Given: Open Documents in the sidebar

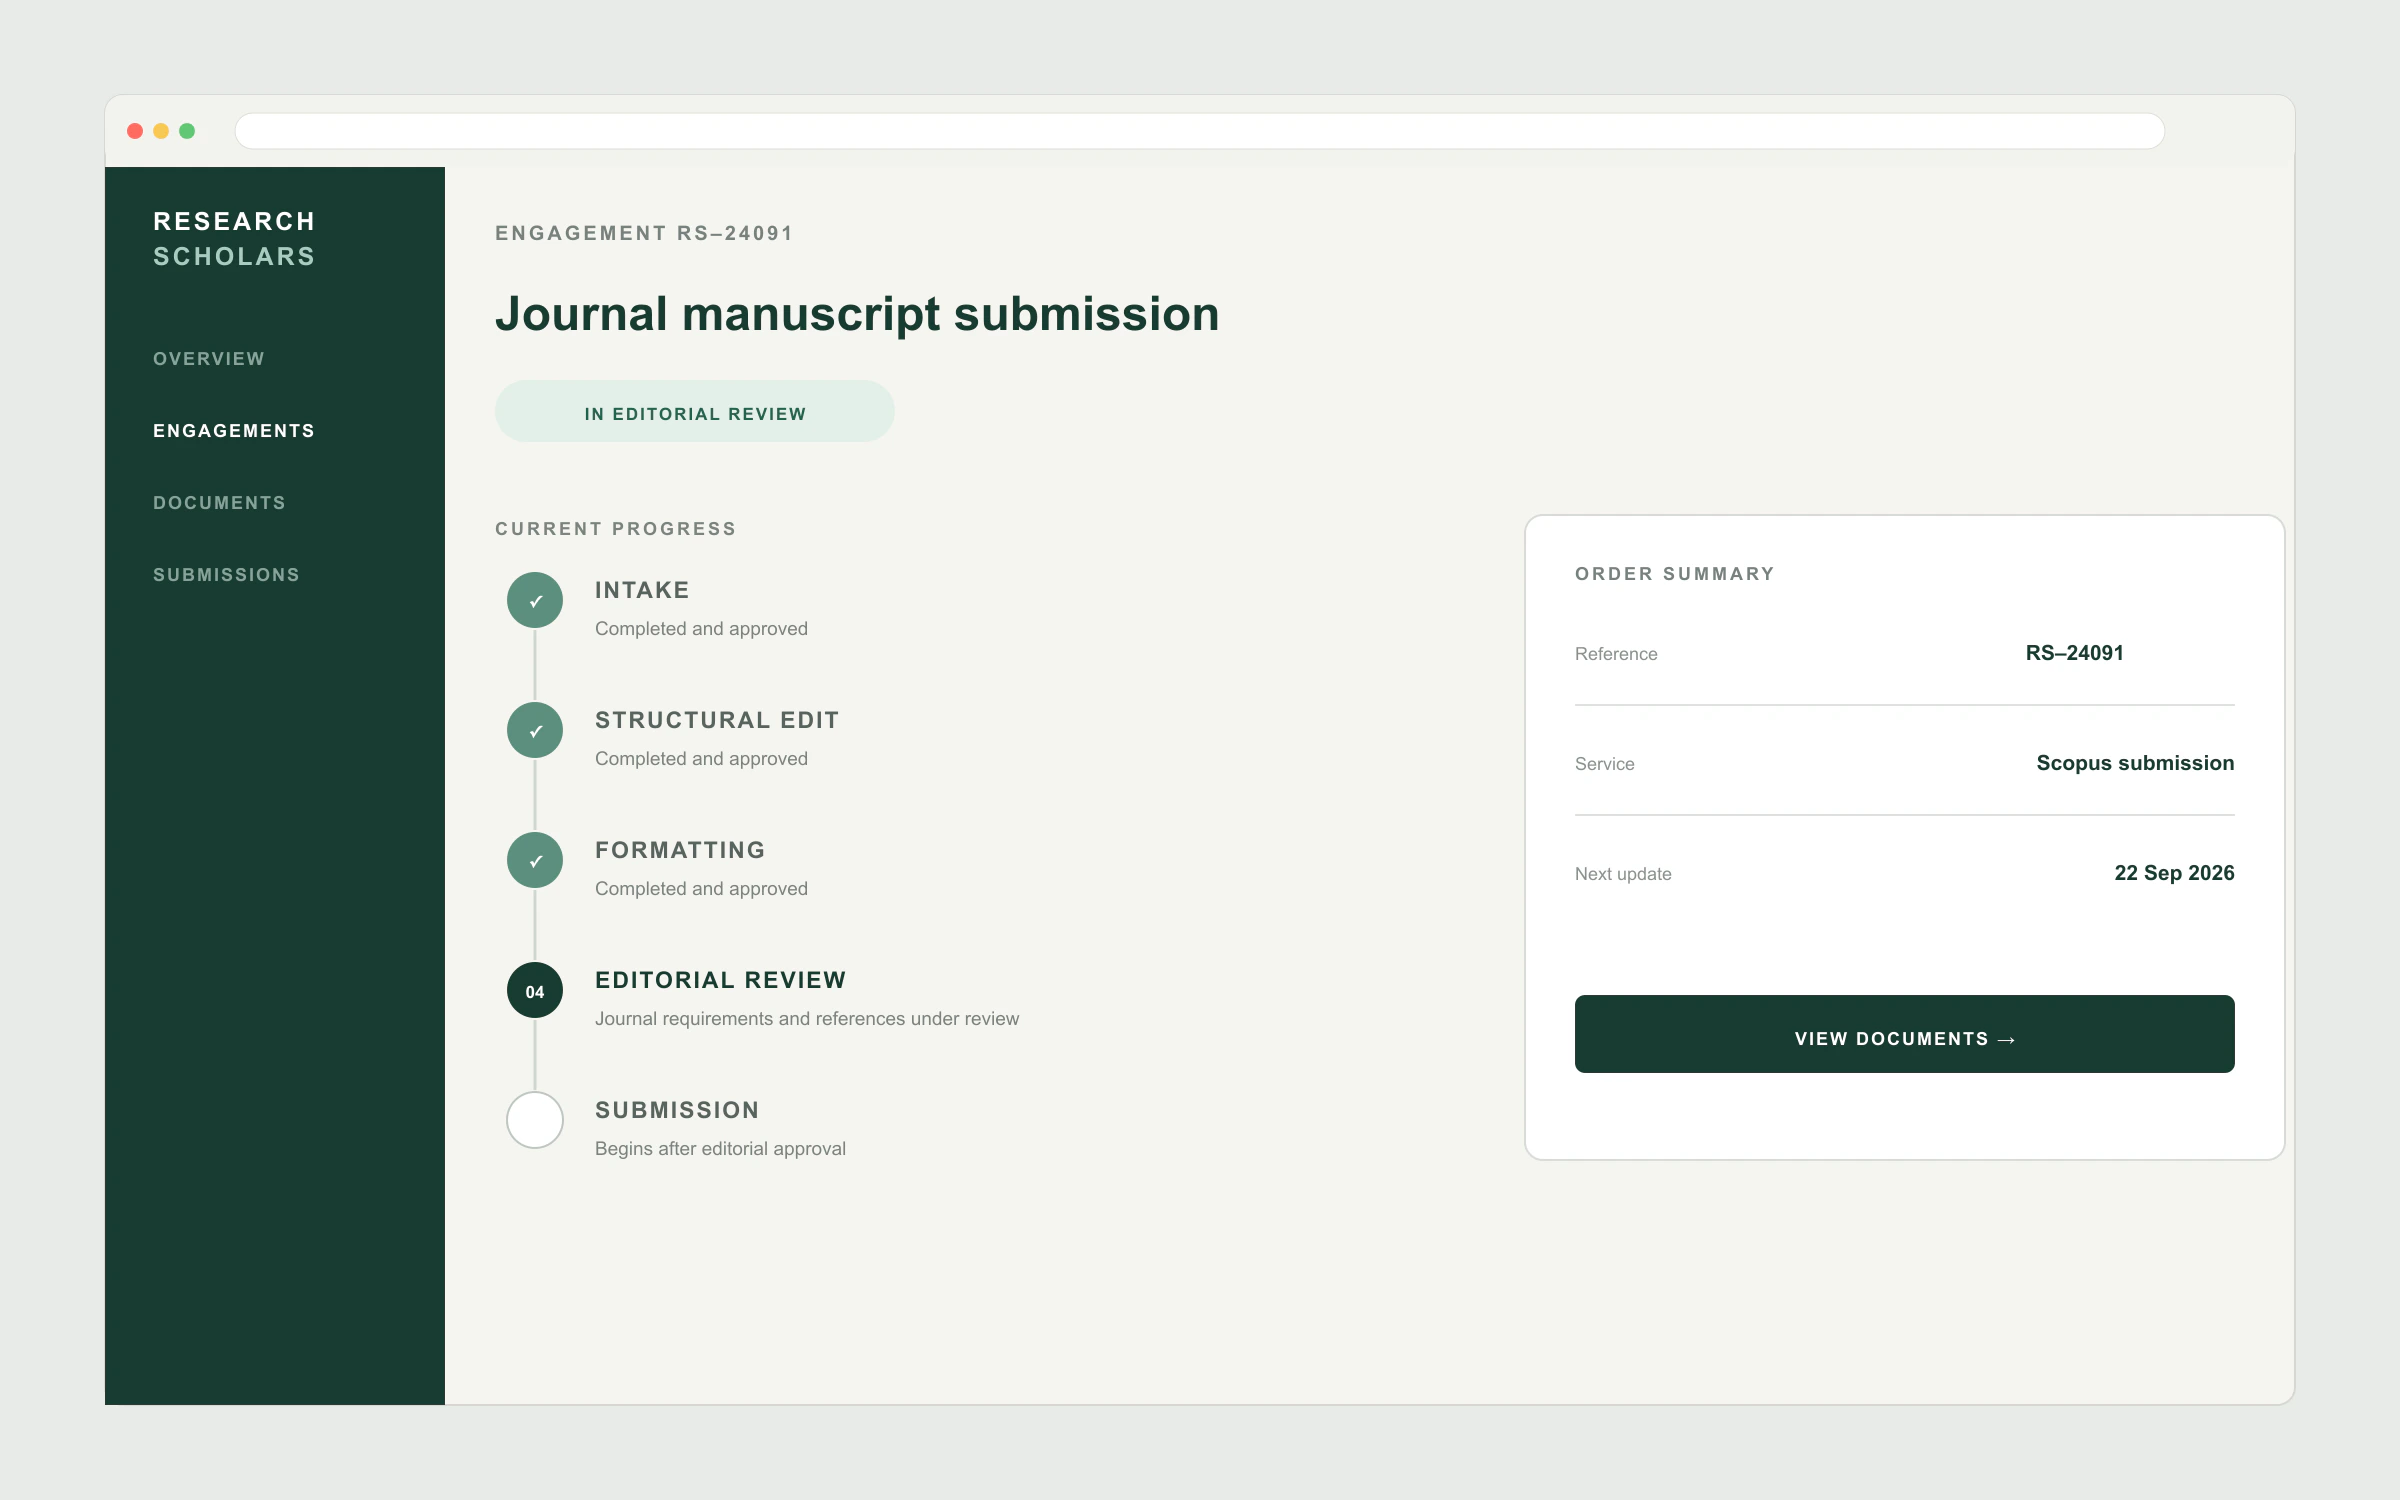Looking at the screenshot, I should [x=220, y=503].
